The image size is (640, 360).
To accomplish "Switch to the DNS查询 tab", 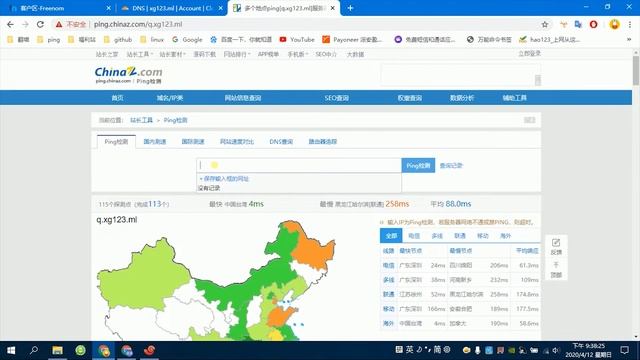I will tap(281, 142).
